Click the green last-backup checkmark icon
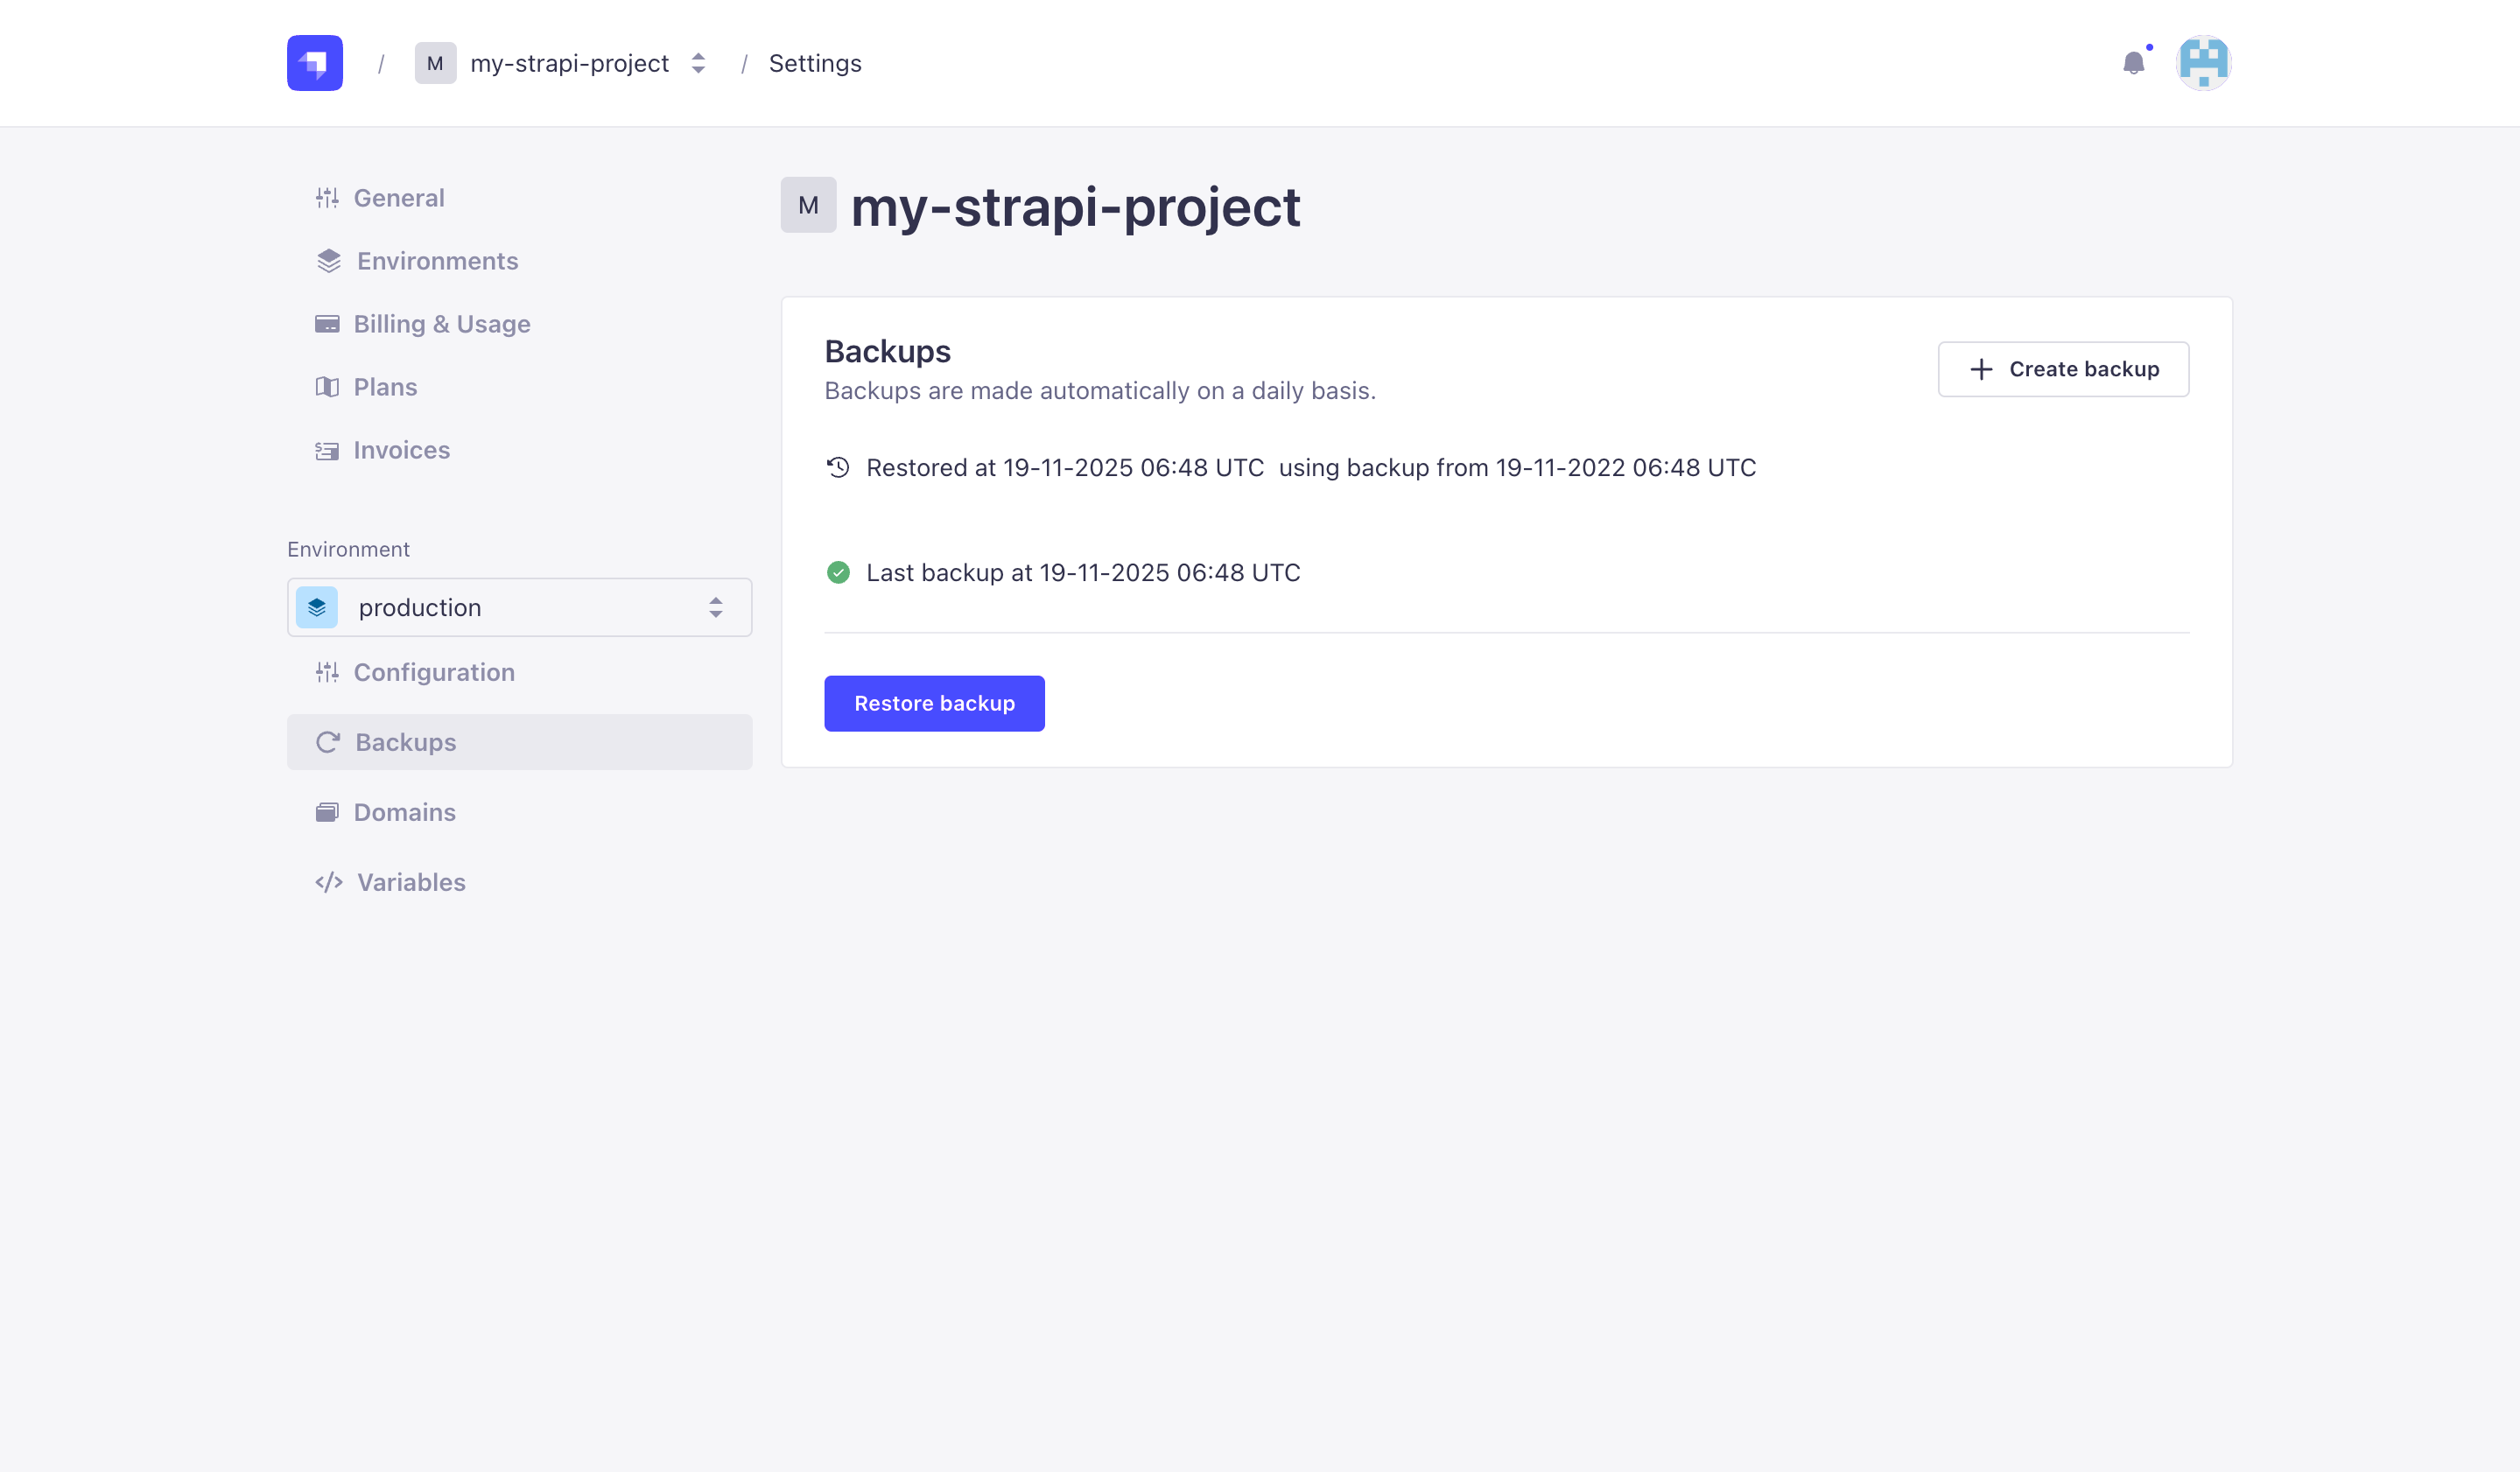The width and height of the screenshot is (2520, 1472). [838, 573]
